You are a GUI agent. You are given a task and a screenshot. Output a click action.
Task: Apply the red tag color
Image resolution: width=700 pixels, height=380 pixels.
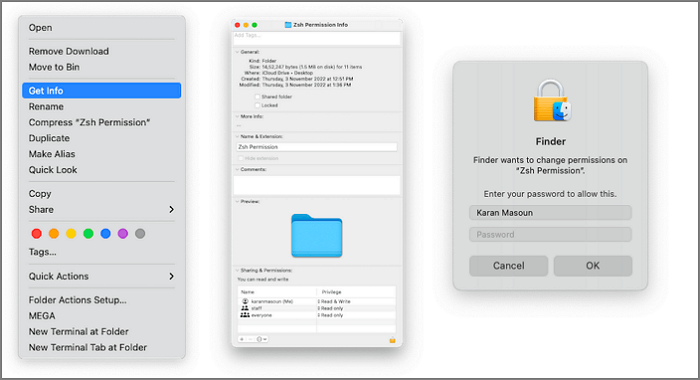click(x=37, y=234)
